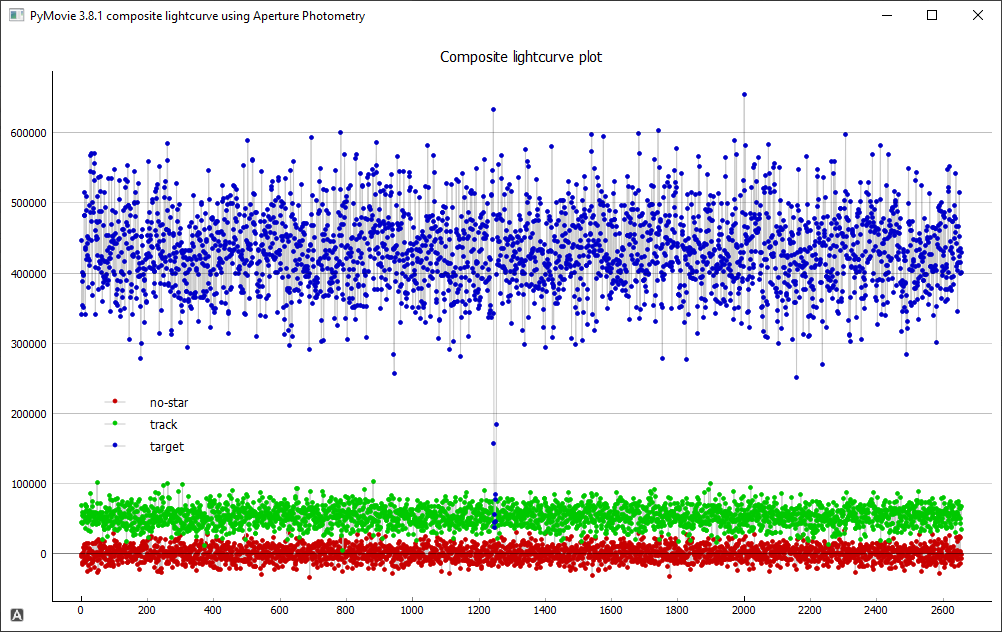Viewport: 1002px width, 632px height.
Task: Select the 'track' legend label
Action: point(163,425)
